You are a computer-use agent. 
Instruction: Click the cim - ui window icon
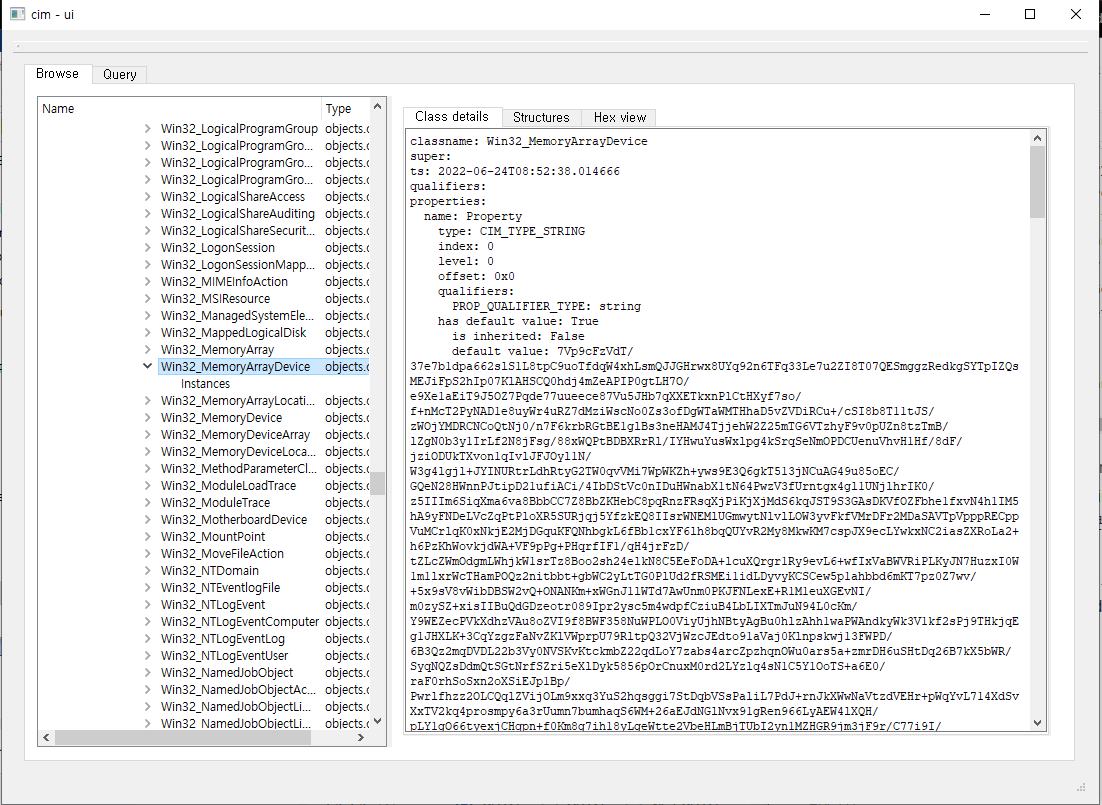pos(18,14)
